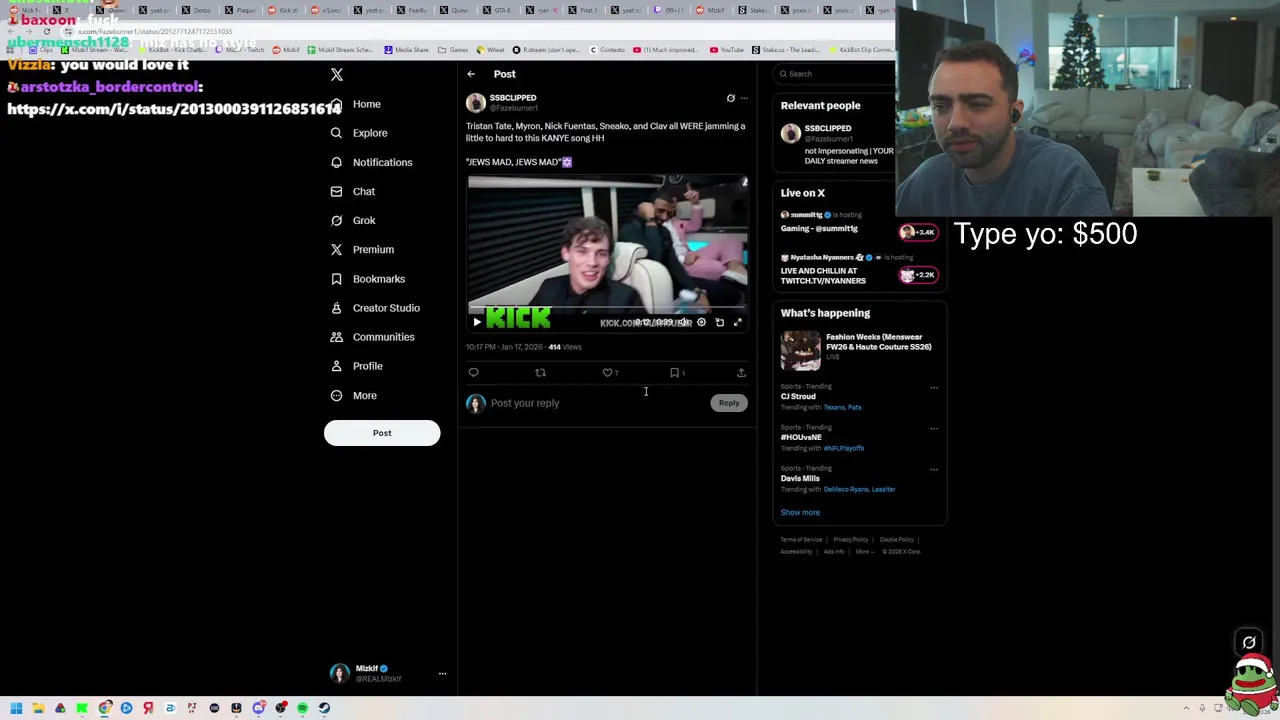This screenshot has height=720, width=1280.
Task: Repost using the retweet icon
Action: [540, 373]
